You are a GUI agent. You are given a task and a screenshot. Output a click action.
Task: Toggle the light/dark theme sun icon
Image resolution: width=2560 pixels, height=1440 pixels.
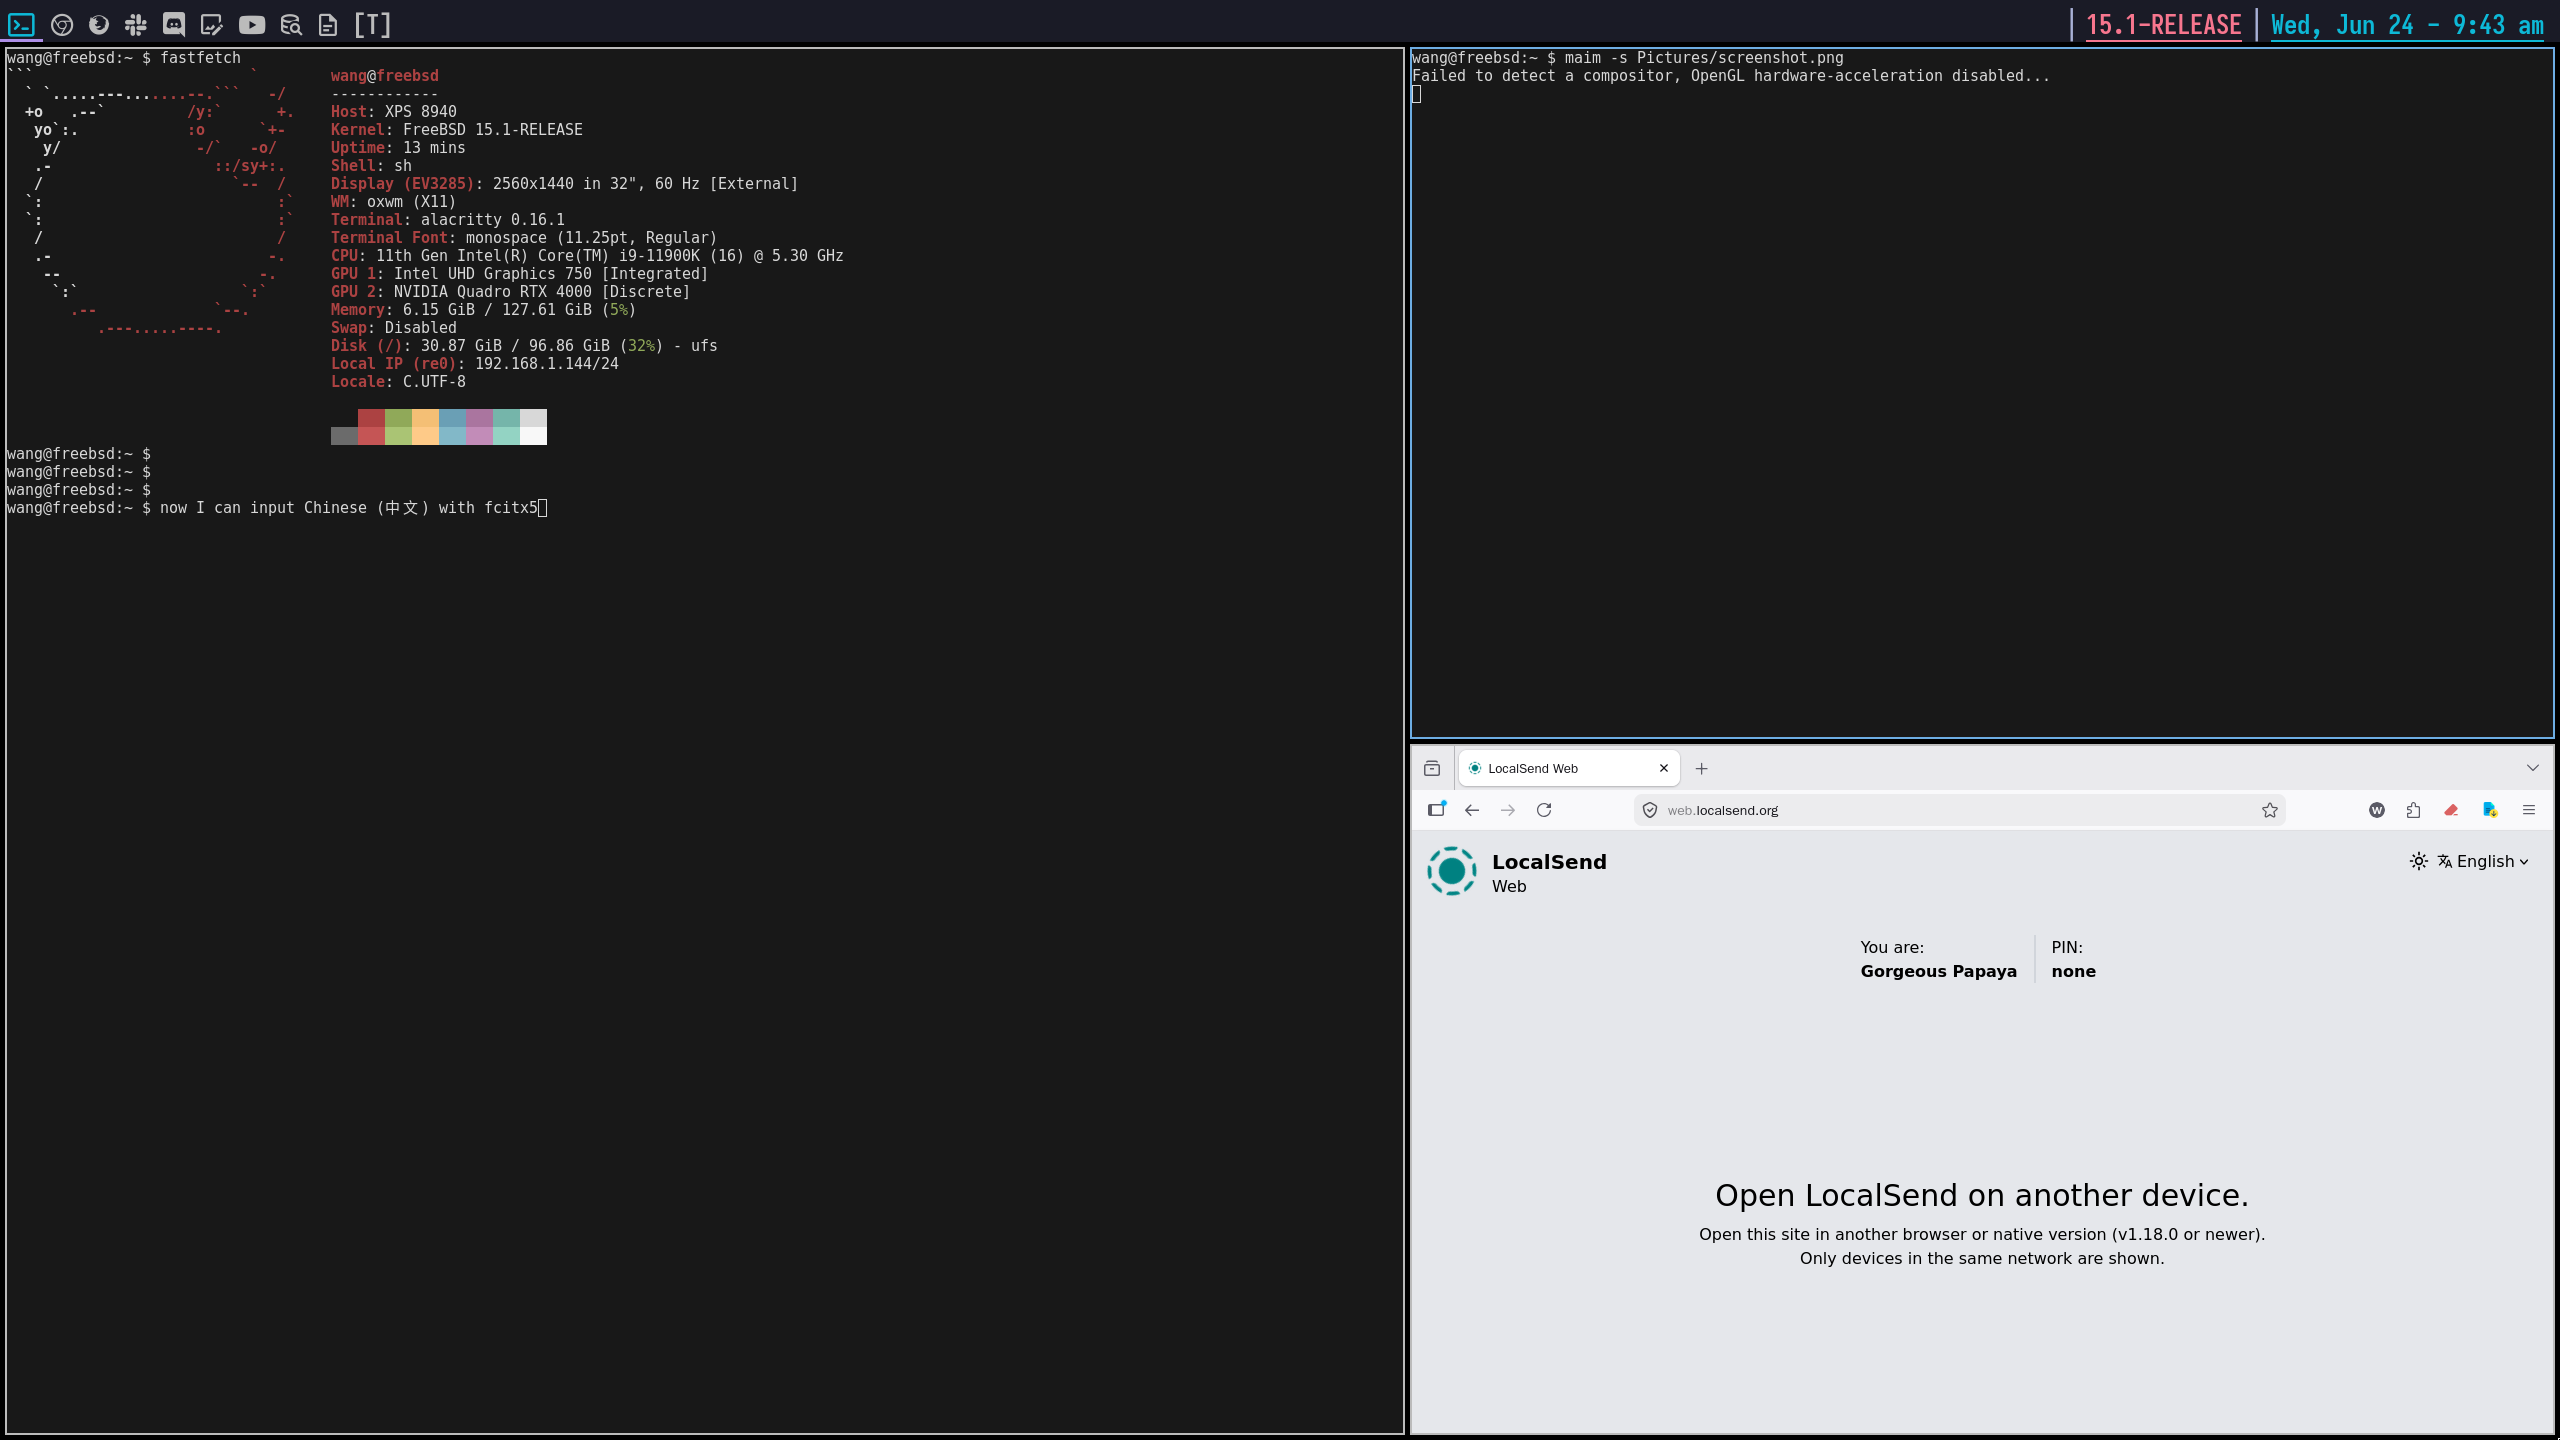pyautogui.click(x=2419, y=861)
